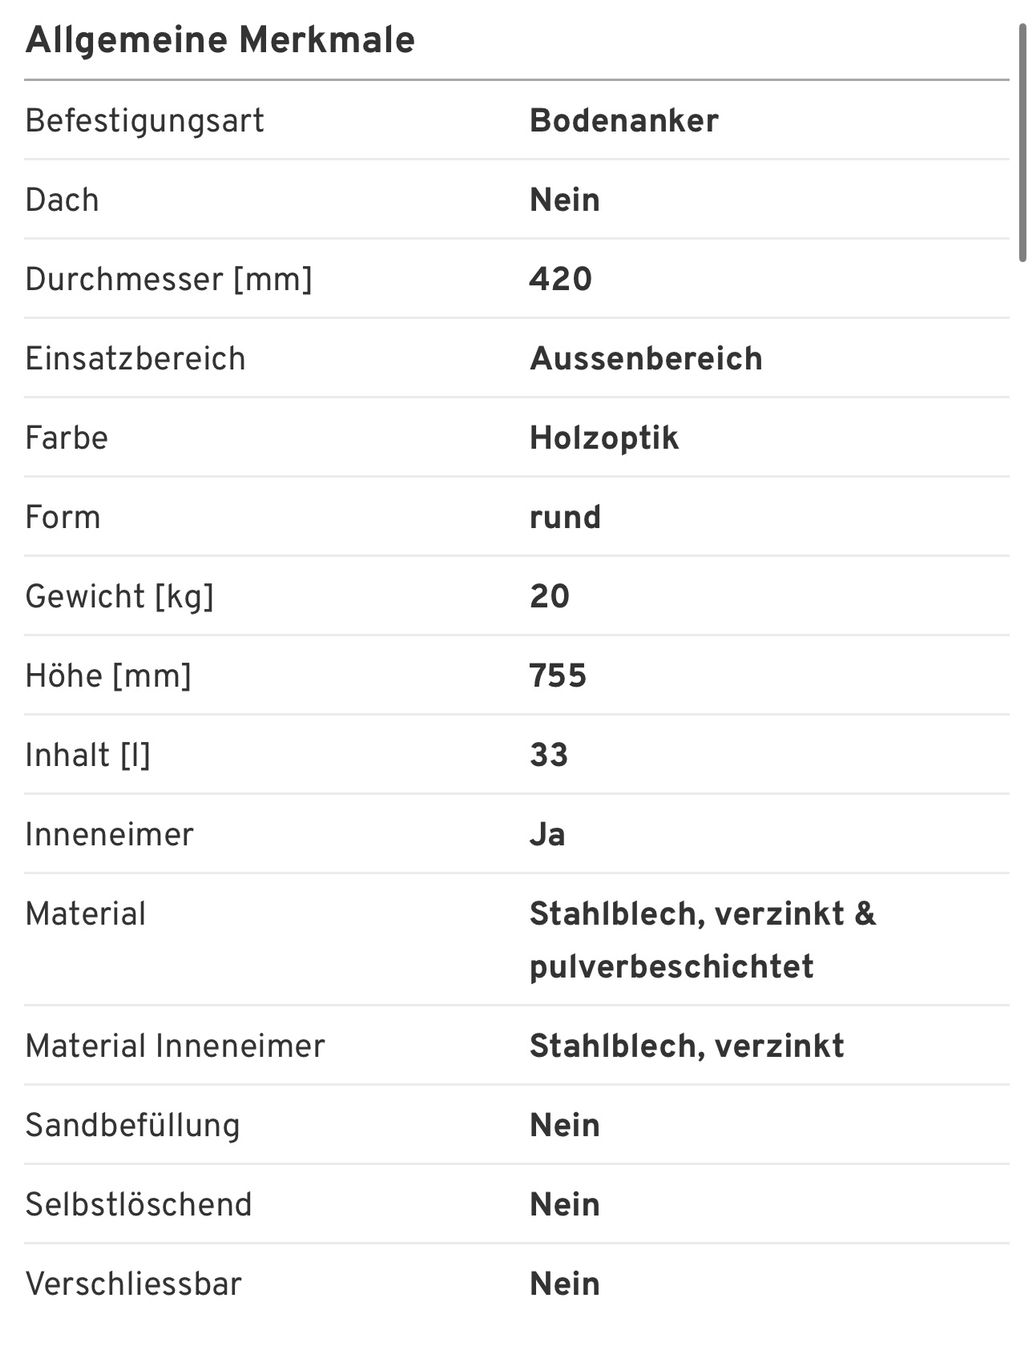Screen dimensions: 1034x1350
Task: Select the Material Inneneimer label
Action: coord(175,1046)
